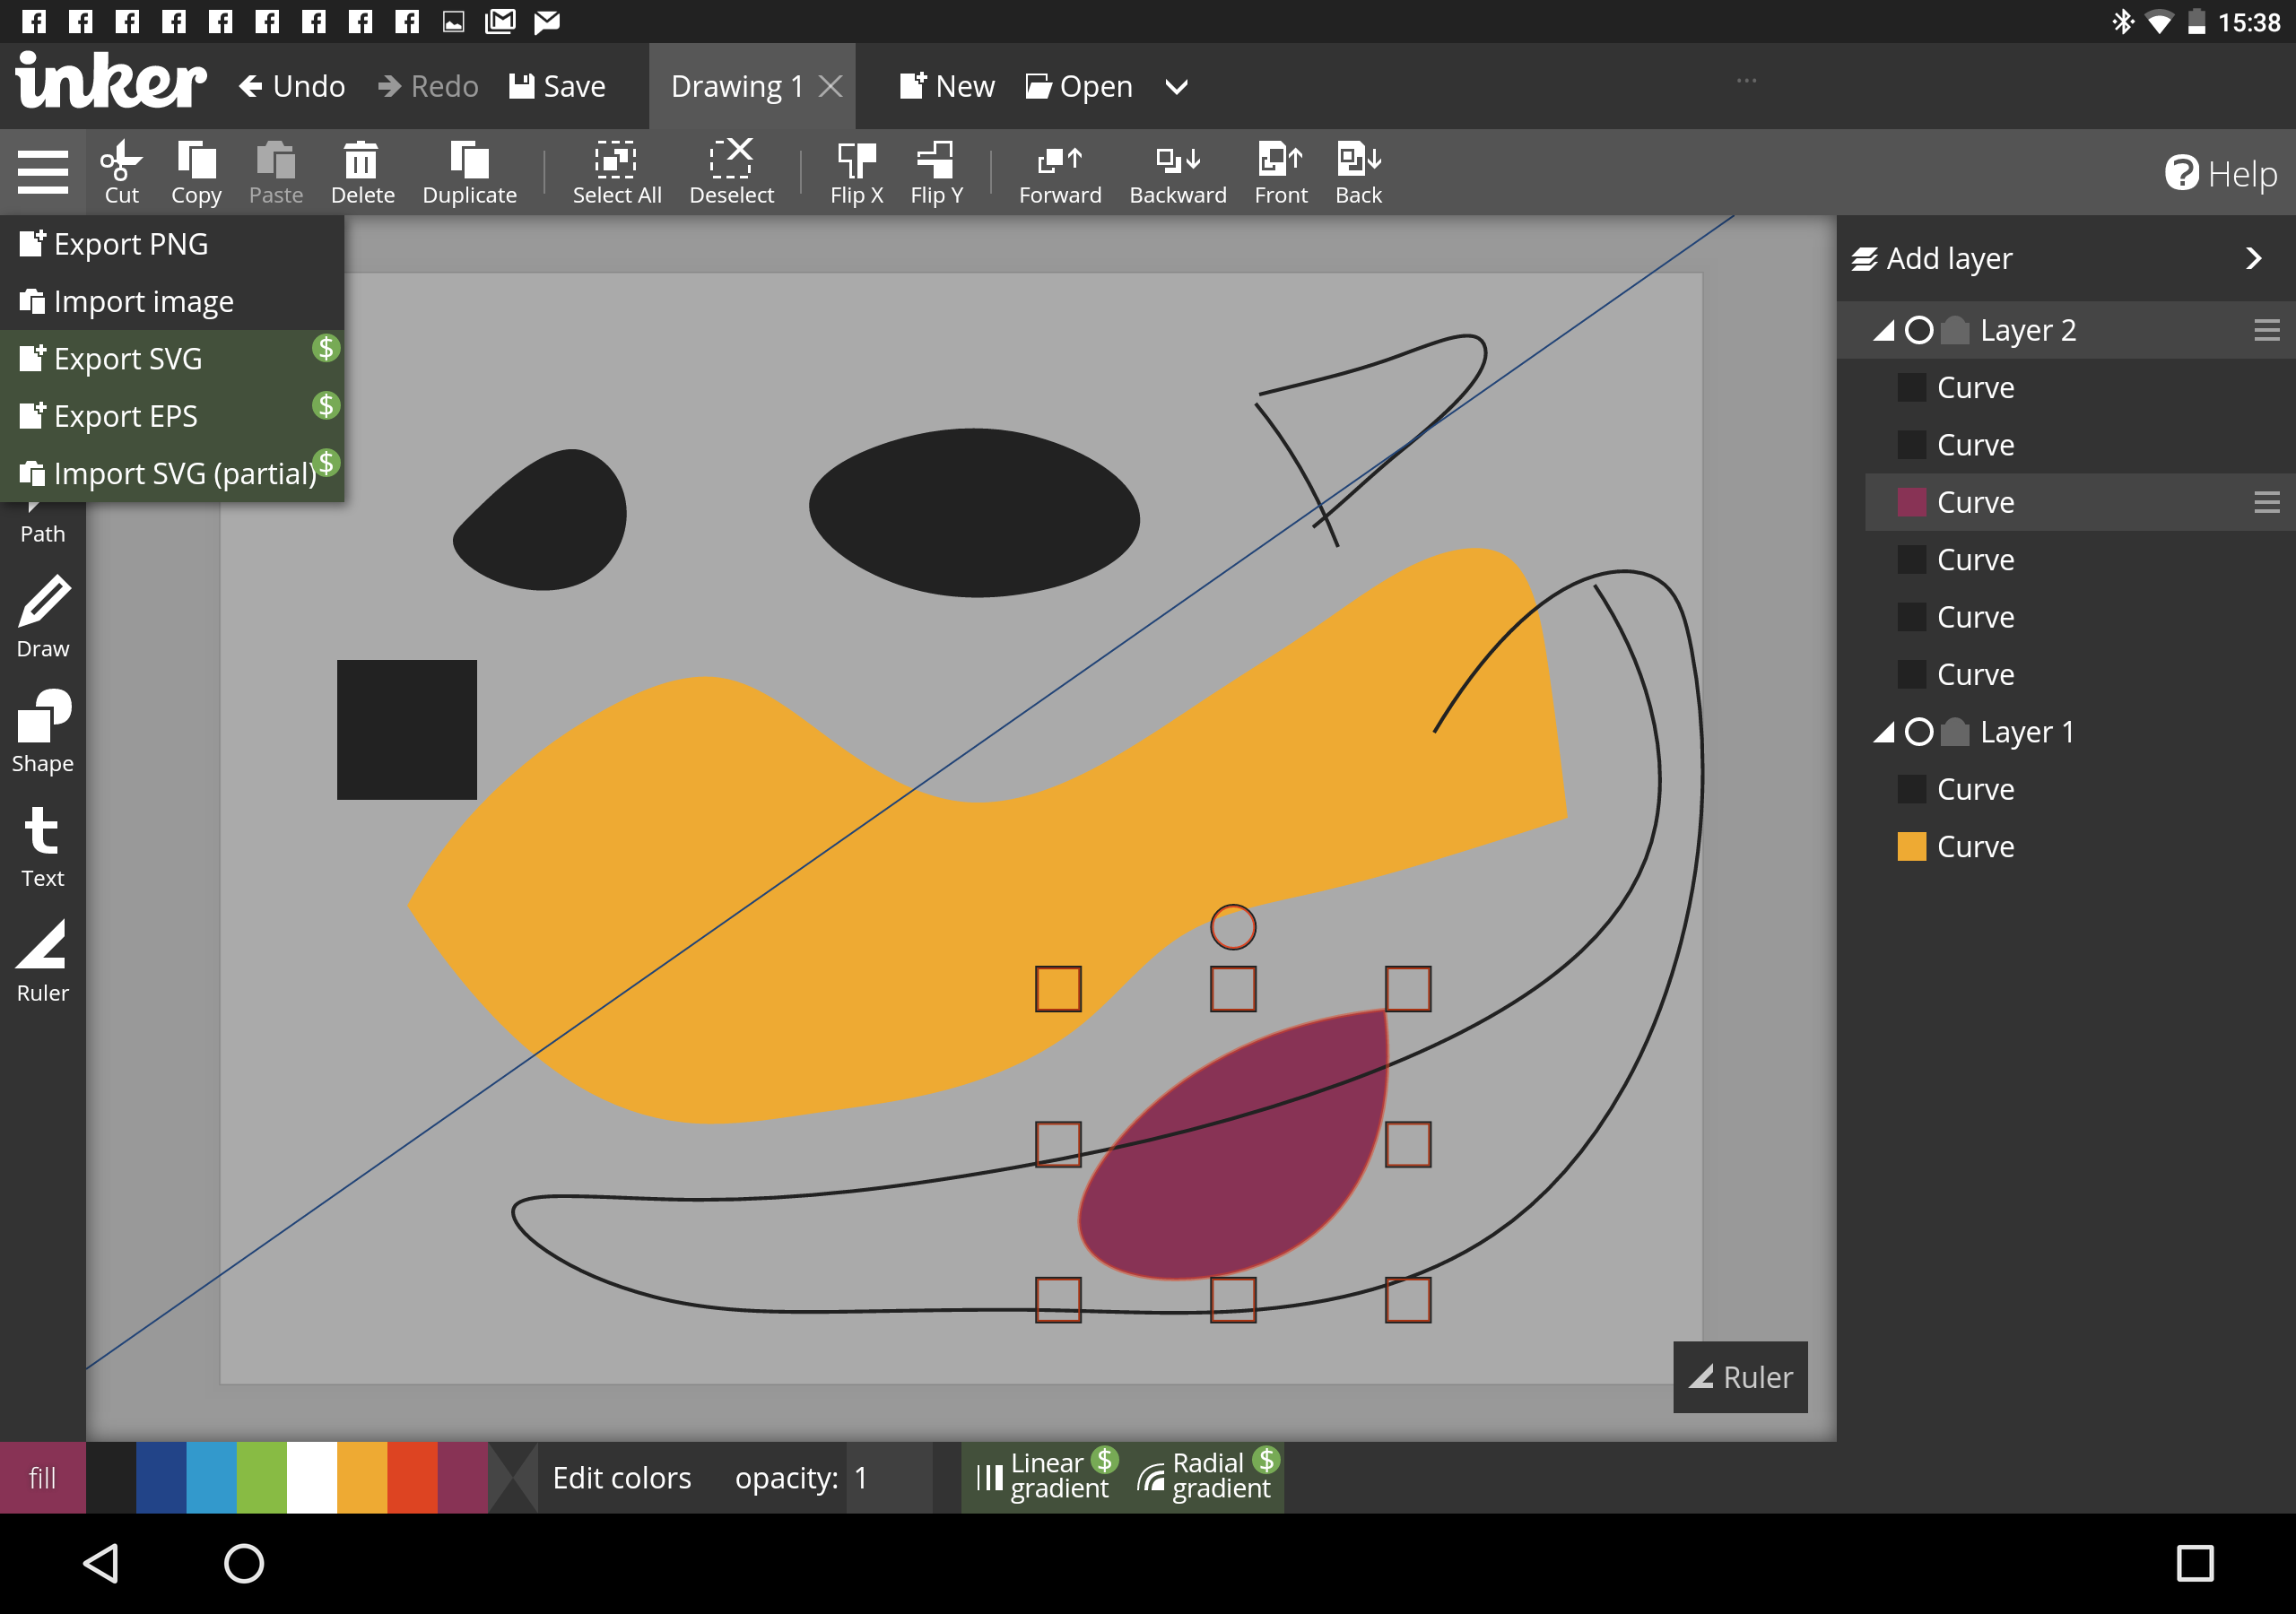This screenshot has width=2296, height=1614.
Task: Pick the green color swatch
Action: [x=262, y=1477]
